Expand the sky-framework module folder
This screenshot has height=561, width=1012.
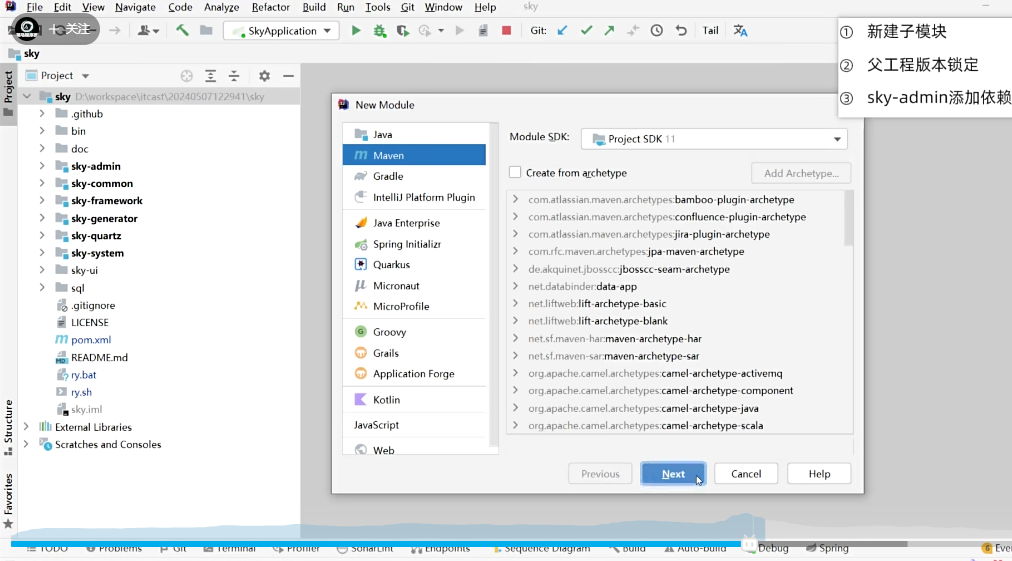[x=42, y=201]
